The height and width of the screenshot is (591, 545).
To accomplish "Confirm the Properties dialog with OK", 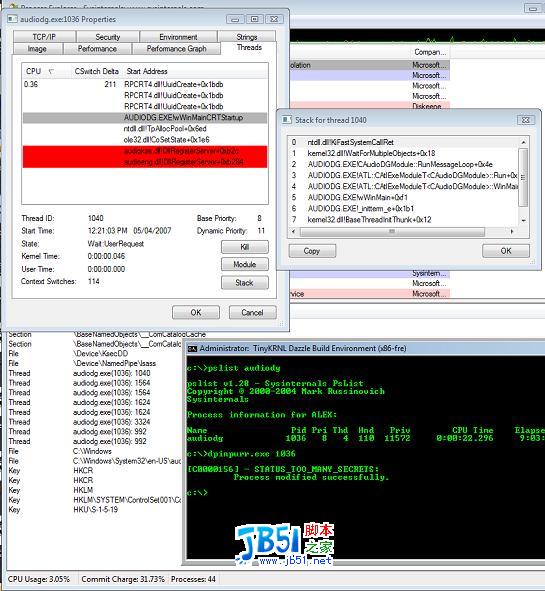I will (x=196, y=312).
